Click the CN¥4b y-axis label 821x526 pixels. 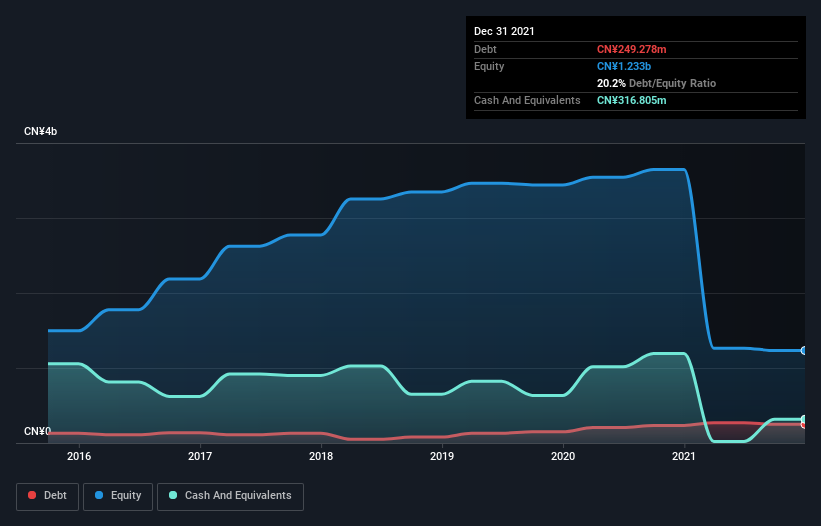pos(40,131)
